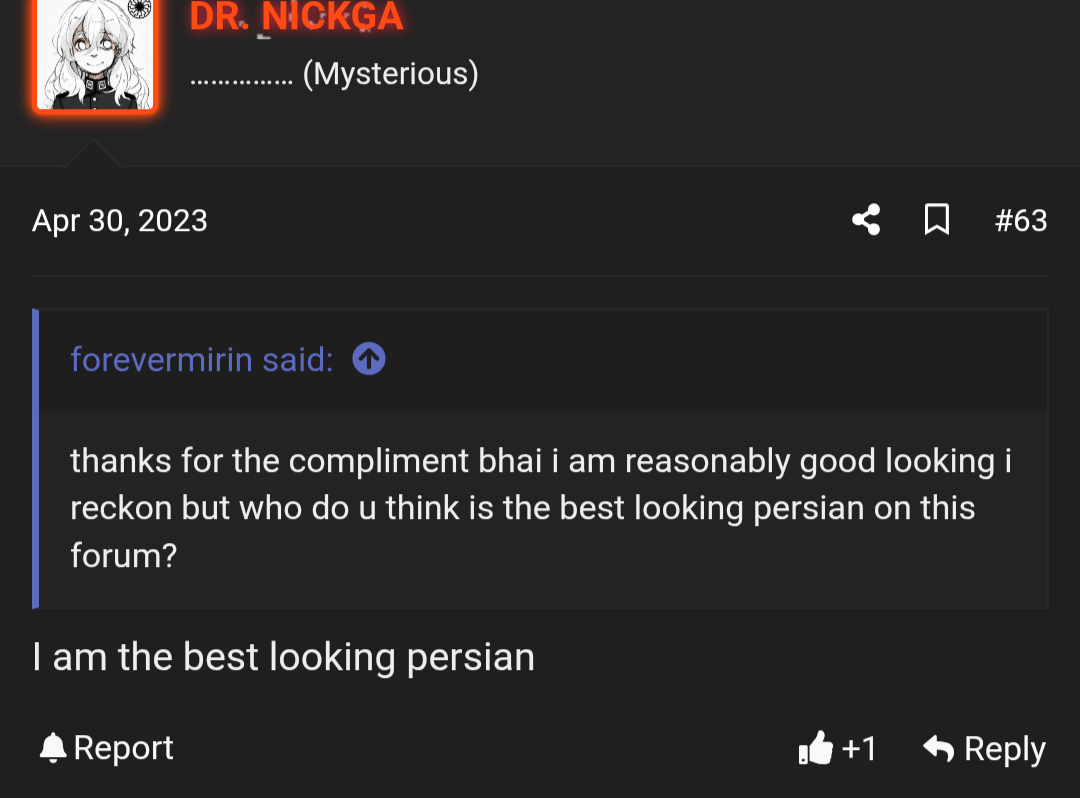This screenshot has height=798, width=1080.
Task: Open DR. NICKGA's profile from the username
Action: 296,16
